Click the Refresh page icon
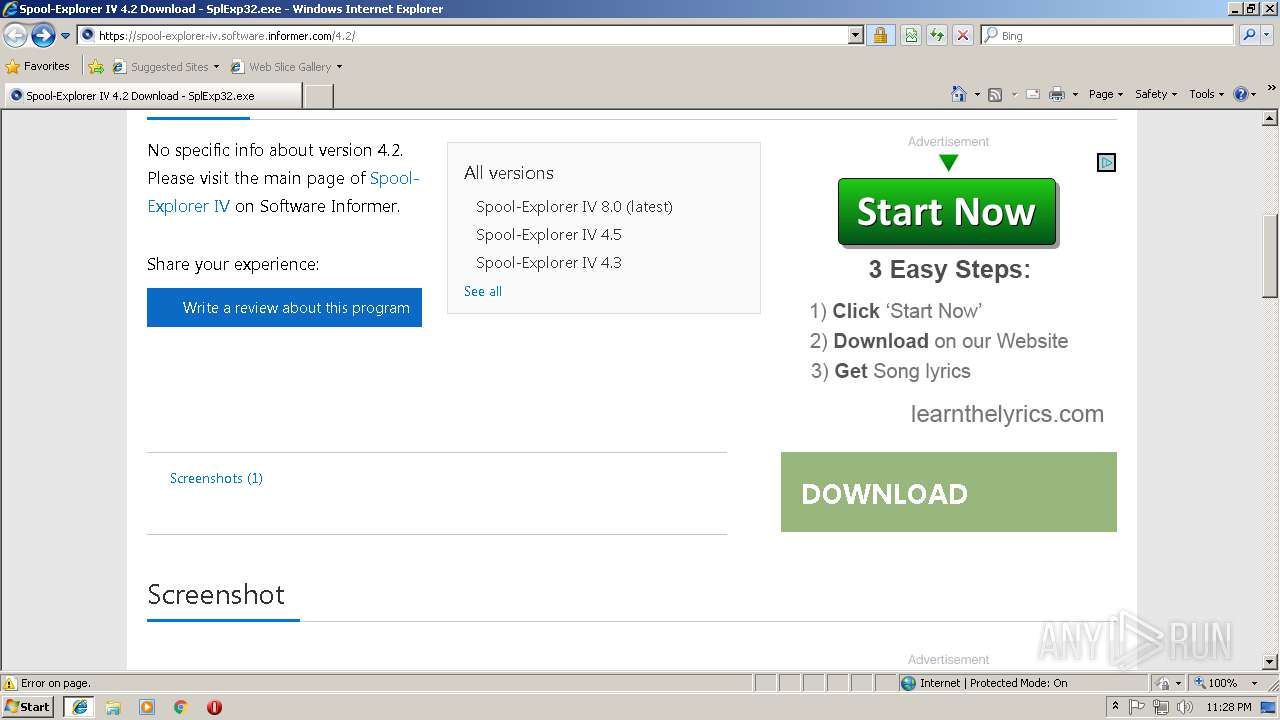 [x=937, y=35]
